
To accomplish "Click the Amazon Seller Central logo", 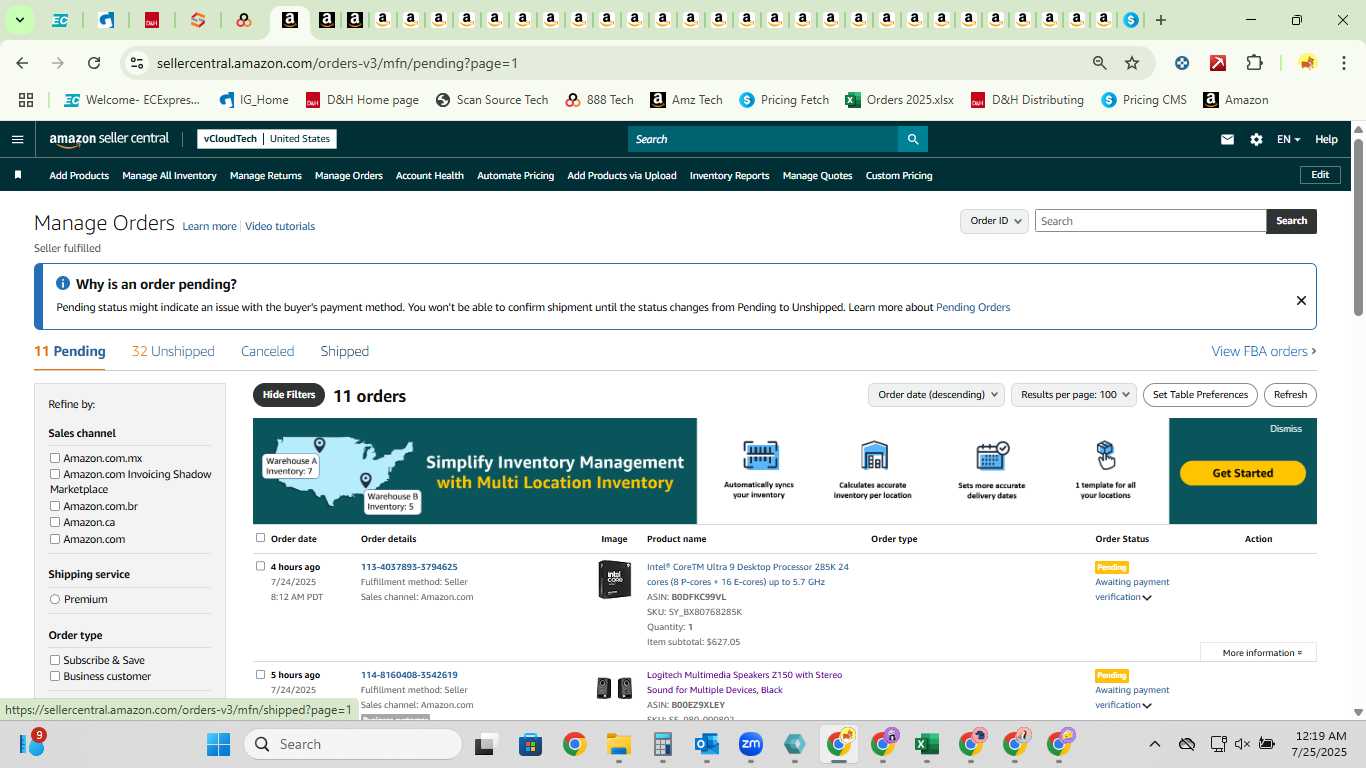I will [x=109, y=139].
